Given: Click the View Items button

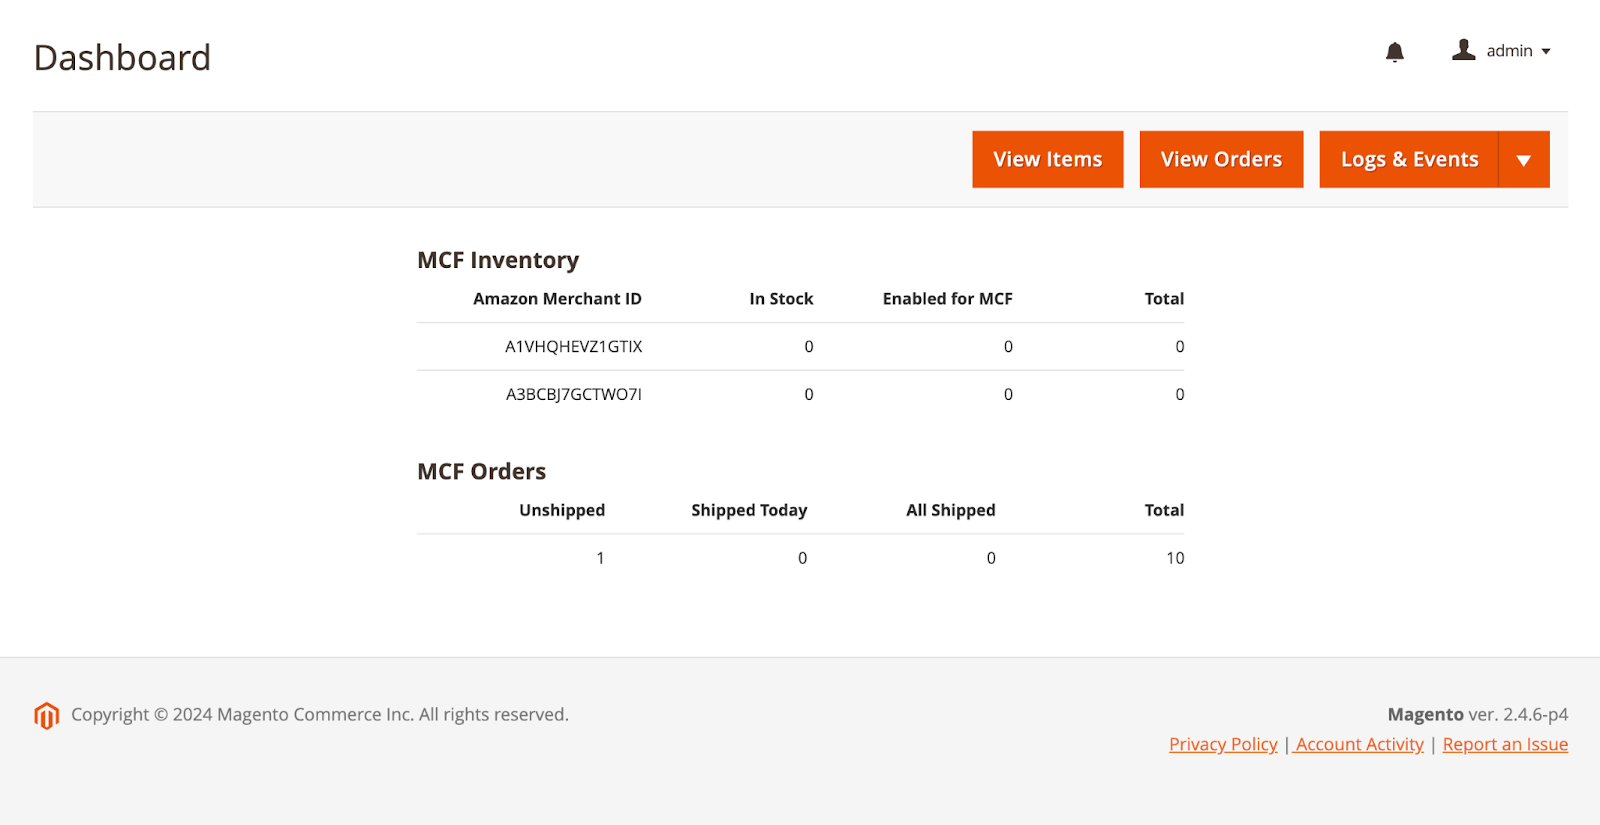Looking at the screenshot, I should pyautogui.click(x=1047, y=160).
